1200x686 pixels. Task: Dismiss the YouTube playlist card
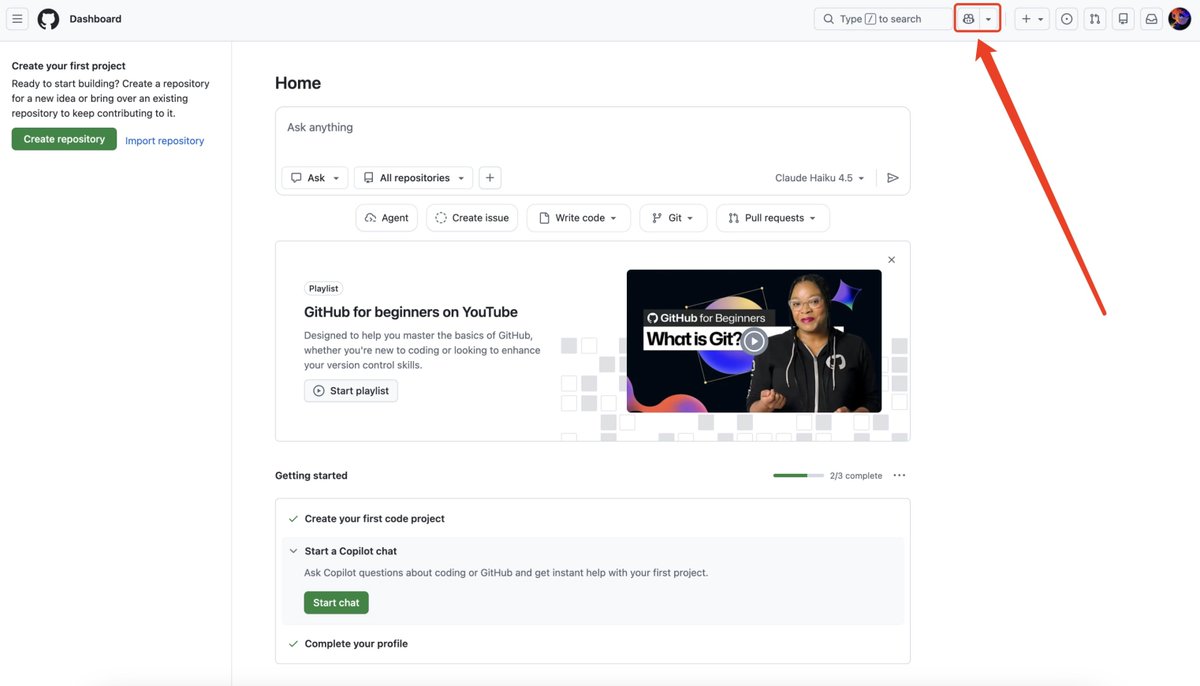[891, 260]
